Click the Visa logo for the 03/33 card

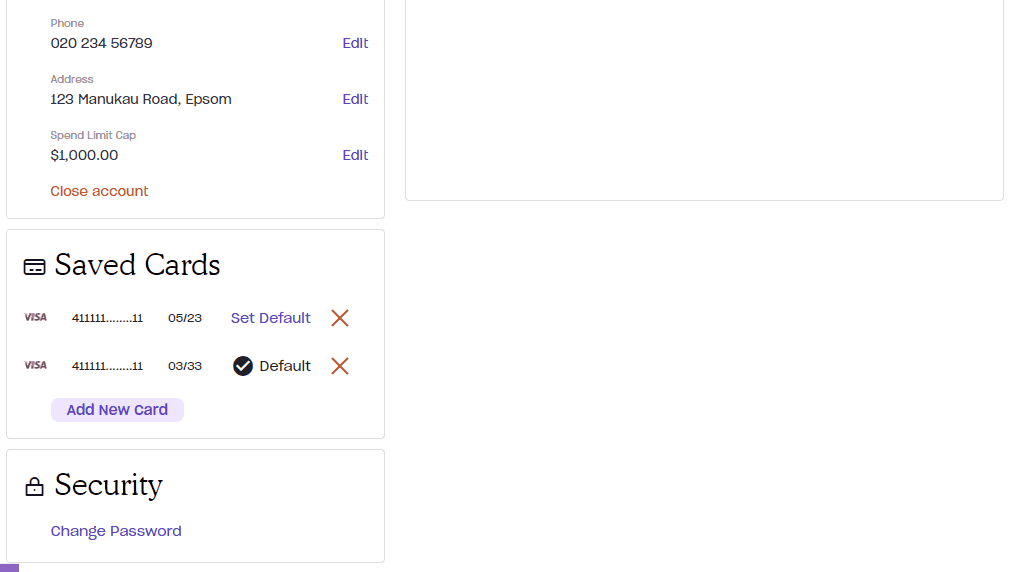35,366
